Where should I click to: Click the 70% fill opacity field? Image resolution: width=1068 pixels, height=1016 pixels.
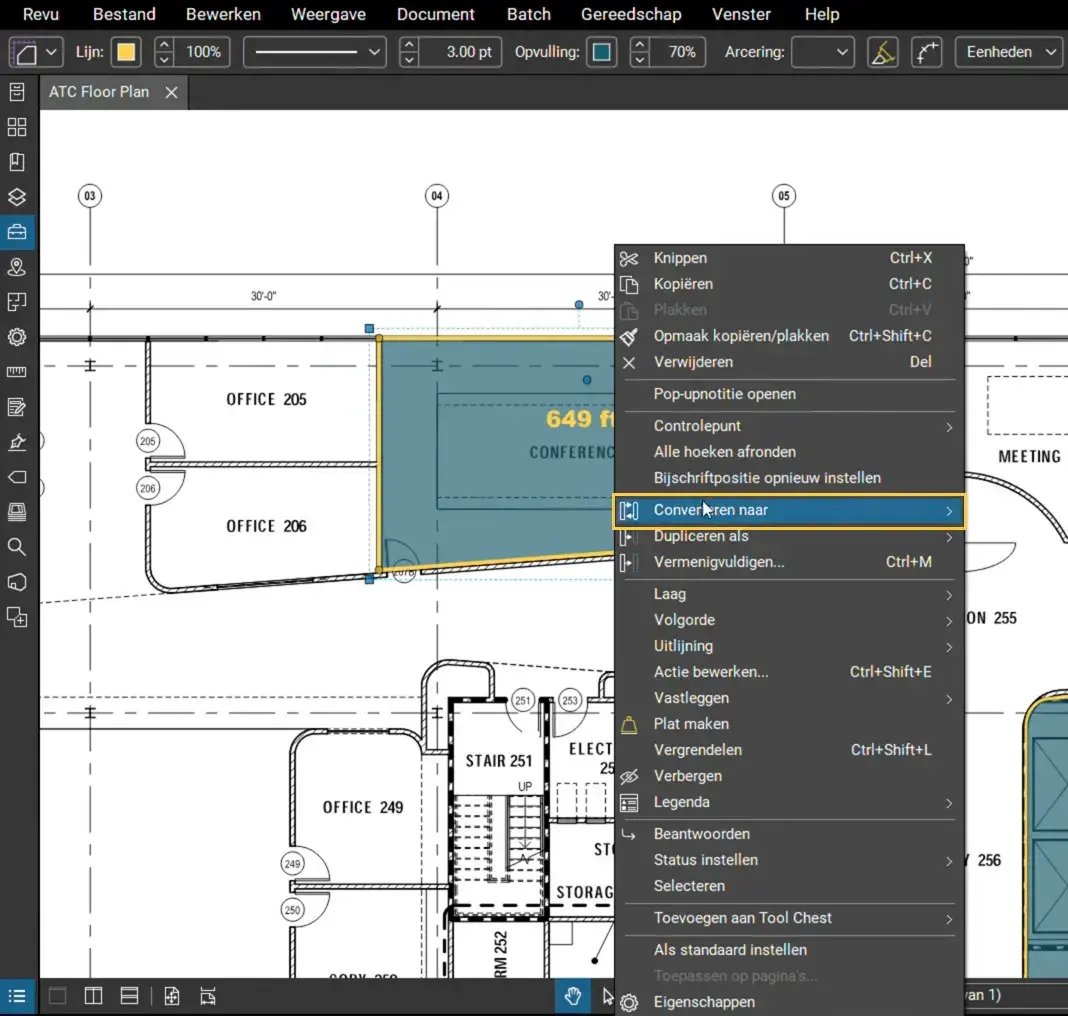tap(677, 52)
